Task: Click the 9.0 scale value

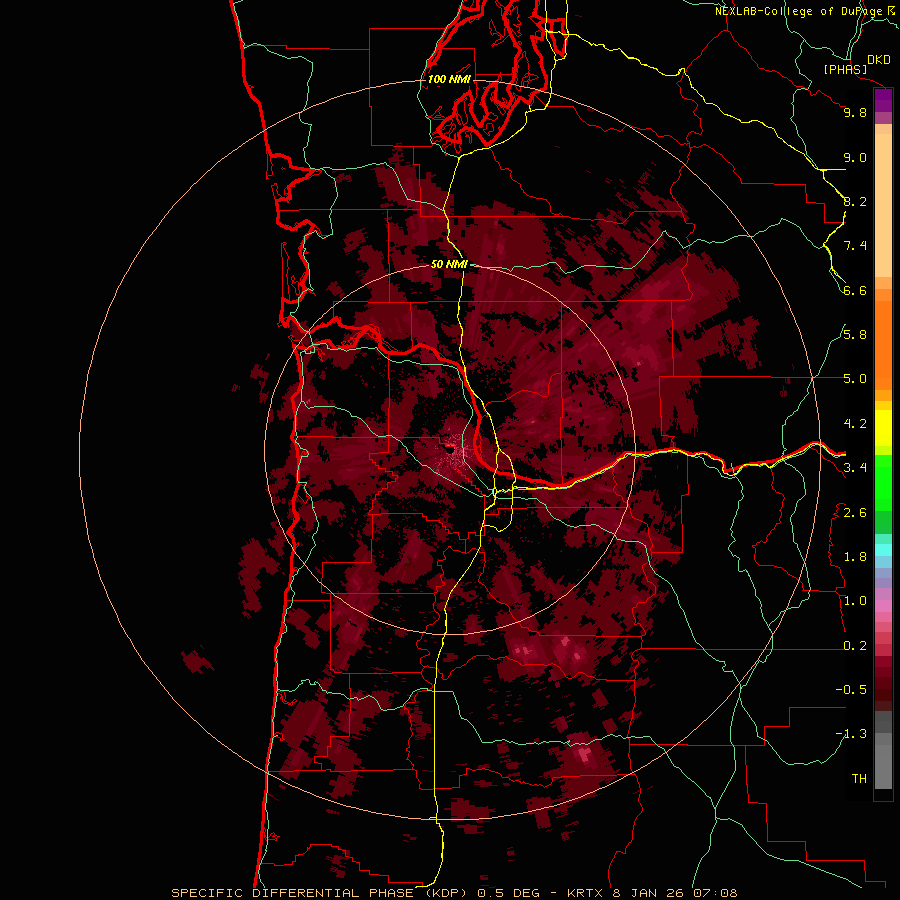Action: click(855, 158)
